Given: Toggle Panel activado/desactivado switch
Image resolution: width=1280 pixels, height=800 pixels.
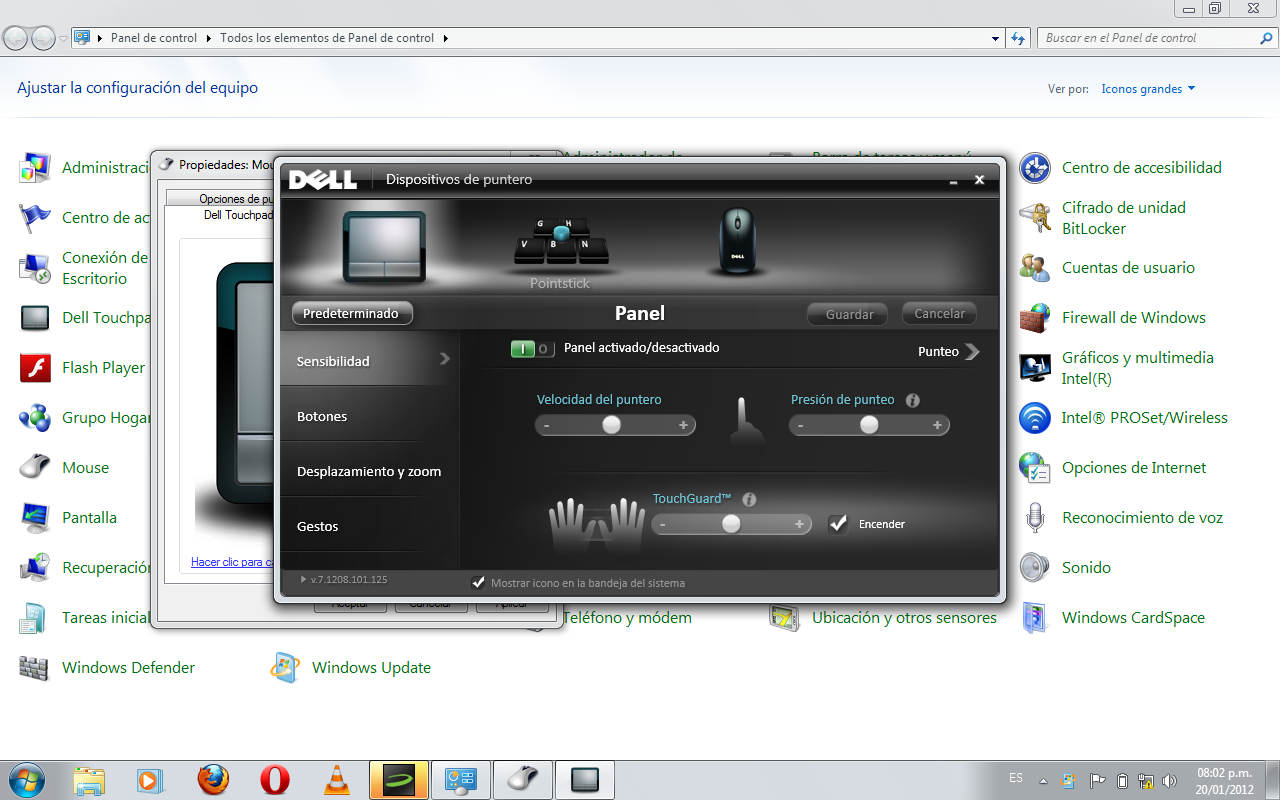Looking at the screenshot, I should point(532,349).
